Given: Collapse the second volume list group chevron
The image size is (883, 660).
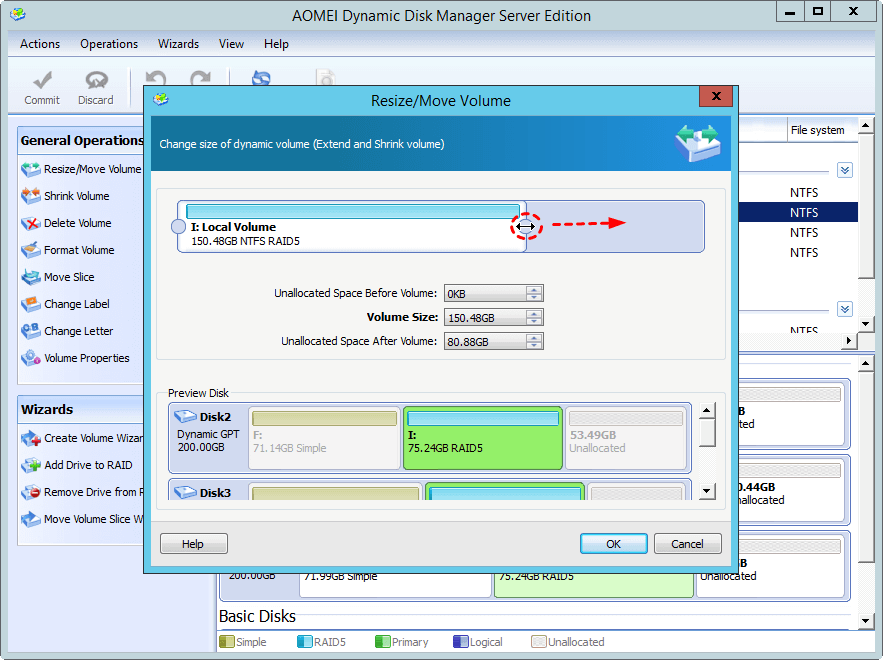Looking at the screenshot, I should [x=845, y=309].
